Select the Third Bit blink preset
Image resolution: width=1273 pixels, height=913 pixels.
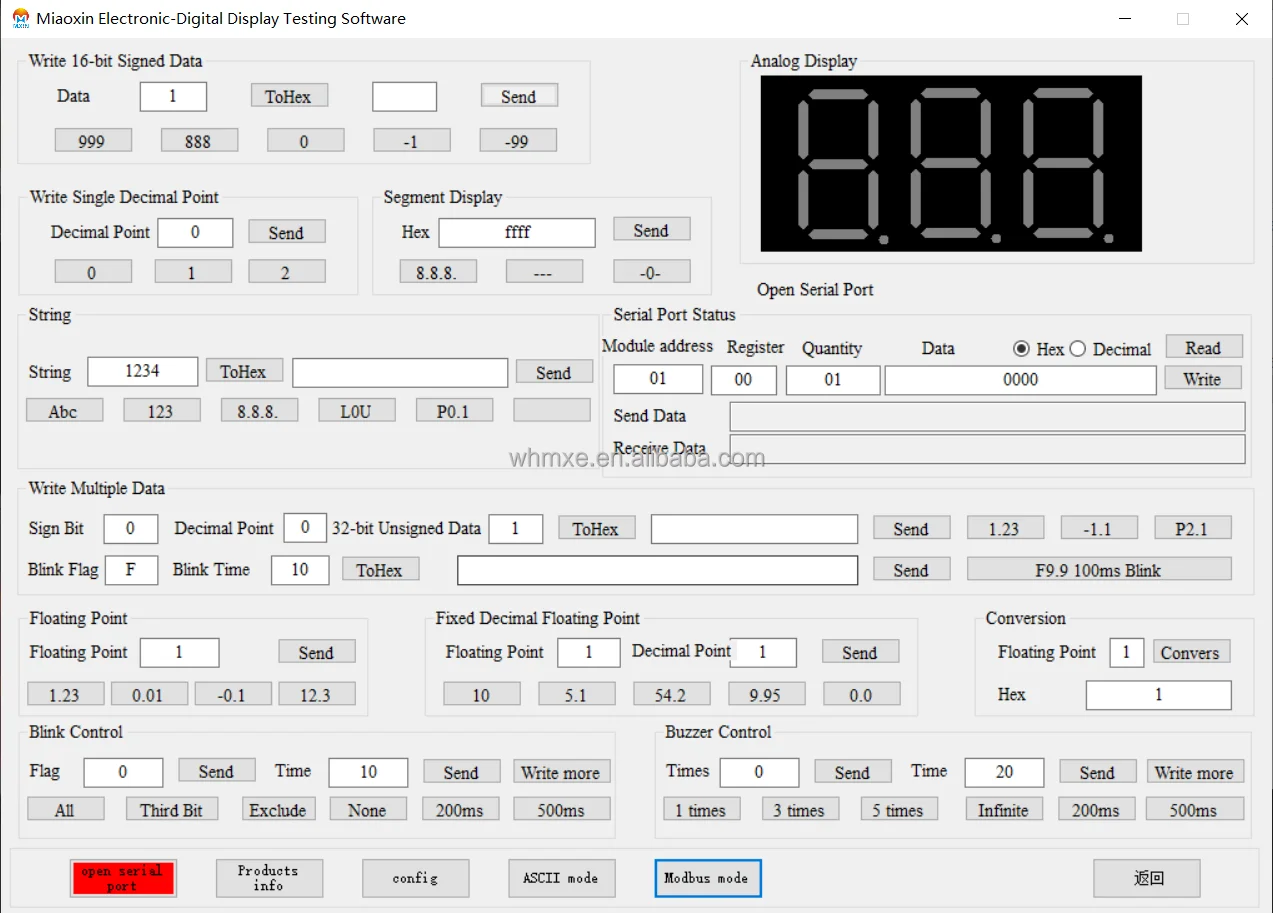[171, 810]
